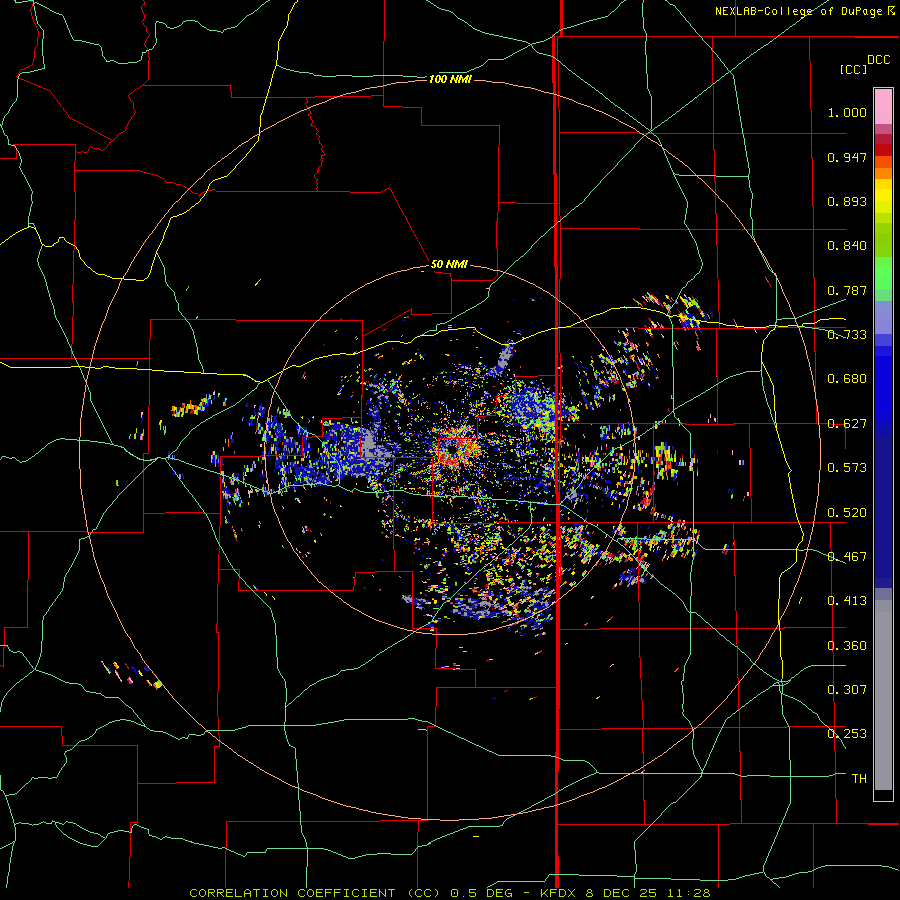
Task: Click the 0.520 legend value
Action: [x=847, y=512]
